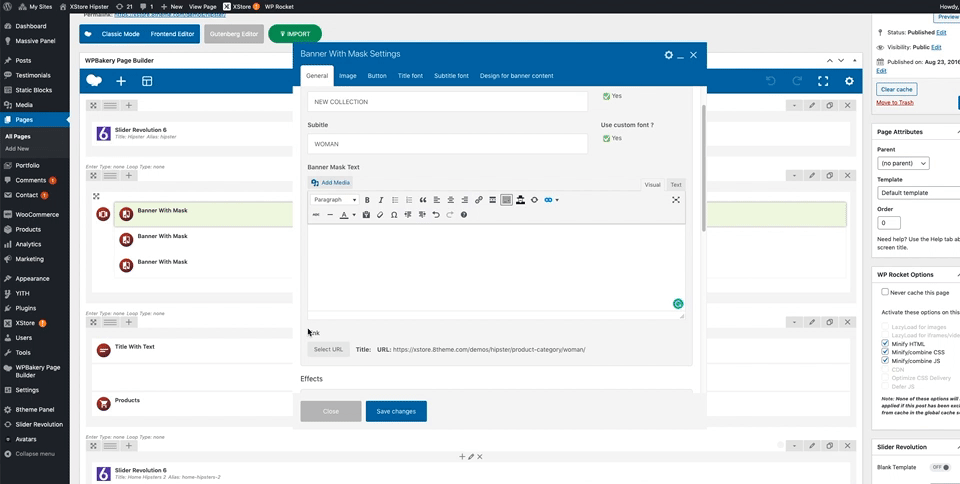This screenshot has width=960, height=484.
Task: Uncheck Minify HTML option
Action: (x=885, y=344)
